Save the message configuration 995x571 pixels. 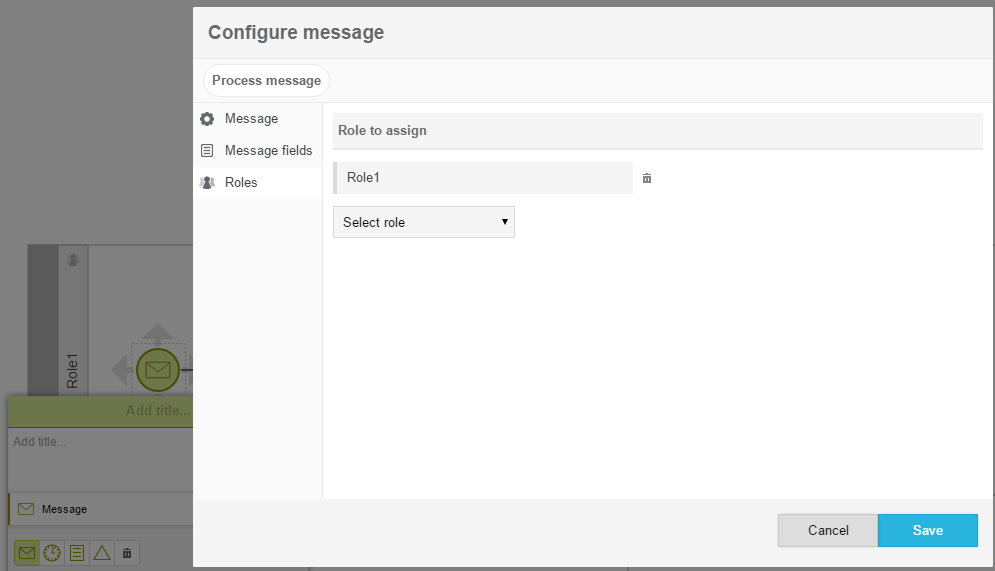[927, 531]
